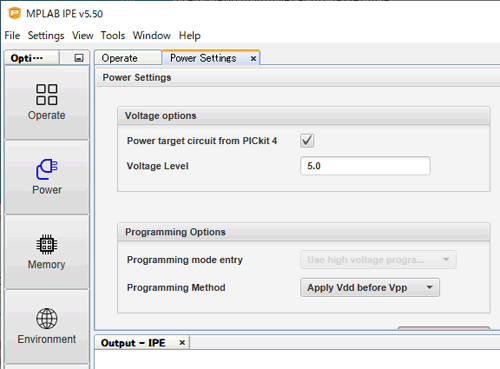Open the Tools menu

[113, 35]
